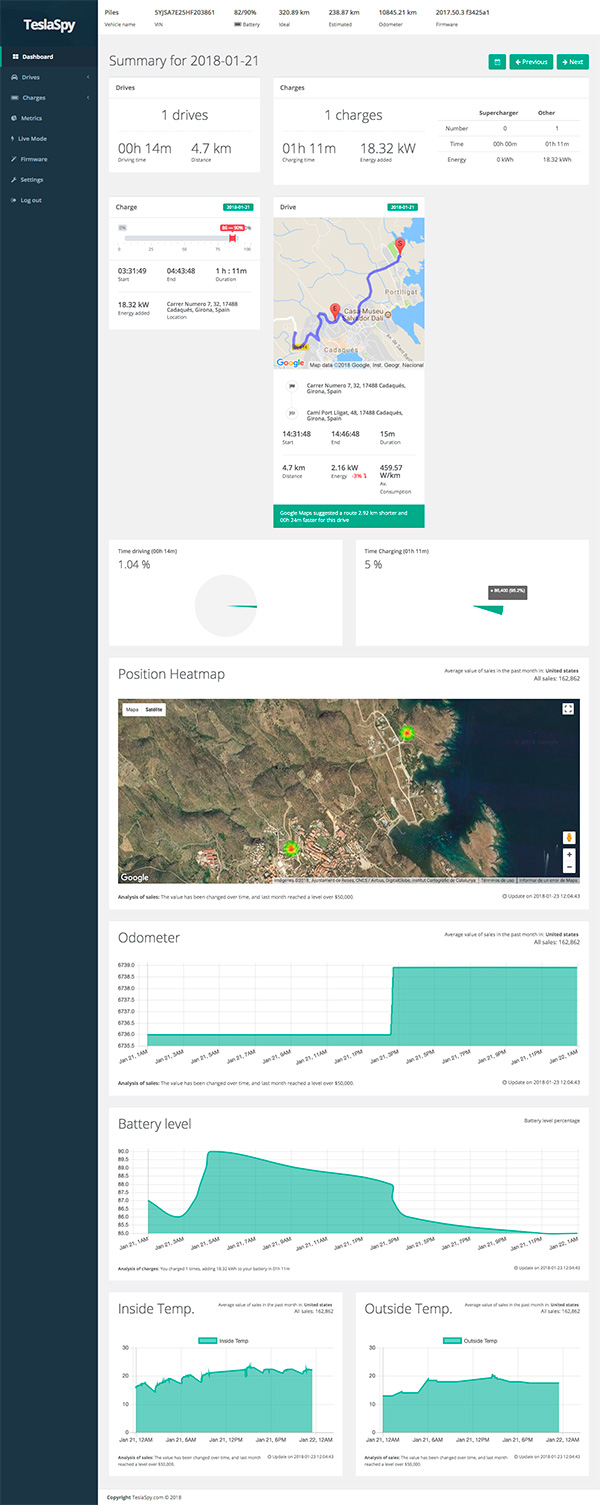Open the Firmware menu item
The width and height of the screenshot is (600, 1505).
point(50,159)
